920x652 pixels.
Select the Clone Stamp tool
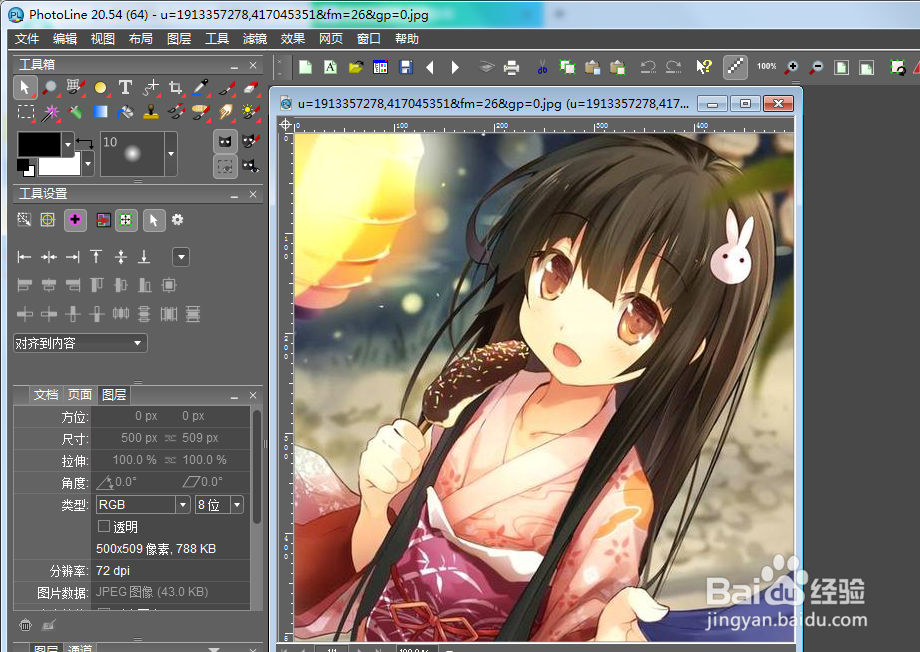tap(151, 112)
